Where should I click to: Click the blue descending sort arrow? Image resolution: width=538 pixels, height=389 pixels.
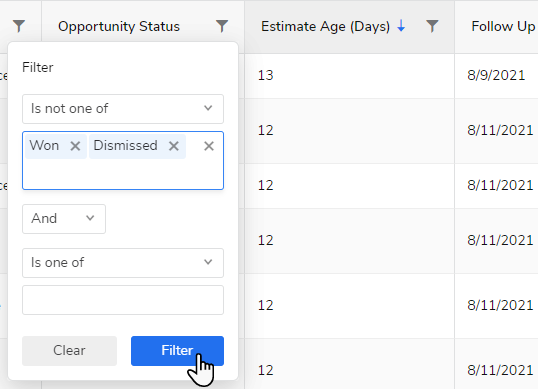[x=401, y=26]
